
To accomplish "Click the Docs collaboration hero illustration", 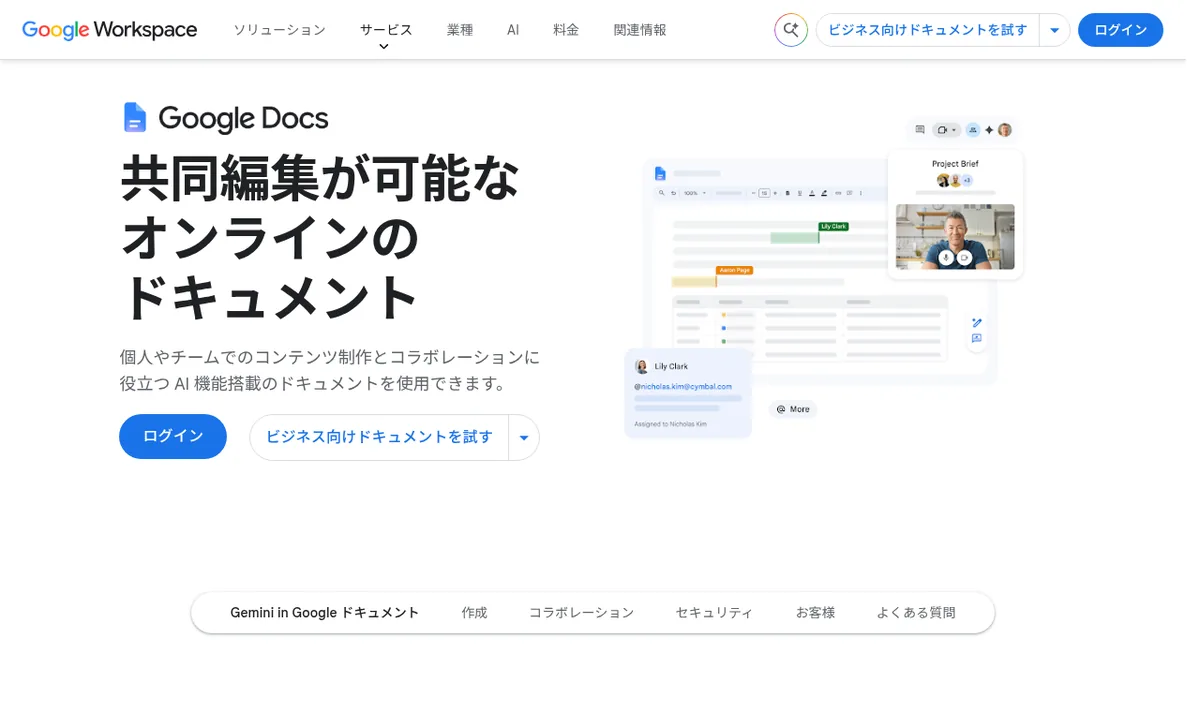I will coord(823,278).
